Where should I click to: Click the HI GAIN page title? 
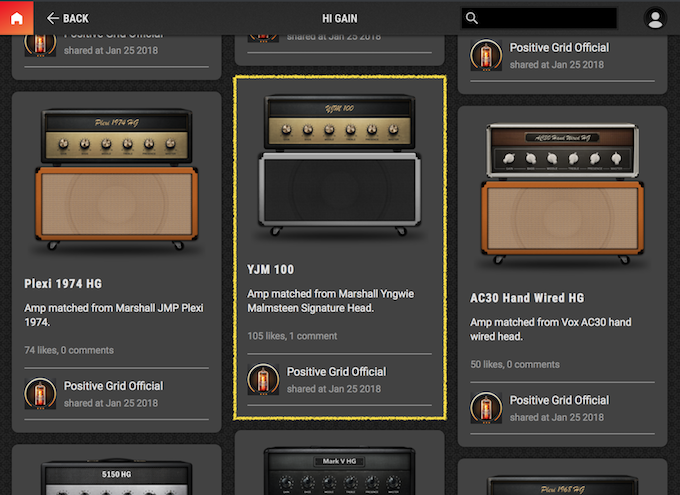[x=340, y=19]
